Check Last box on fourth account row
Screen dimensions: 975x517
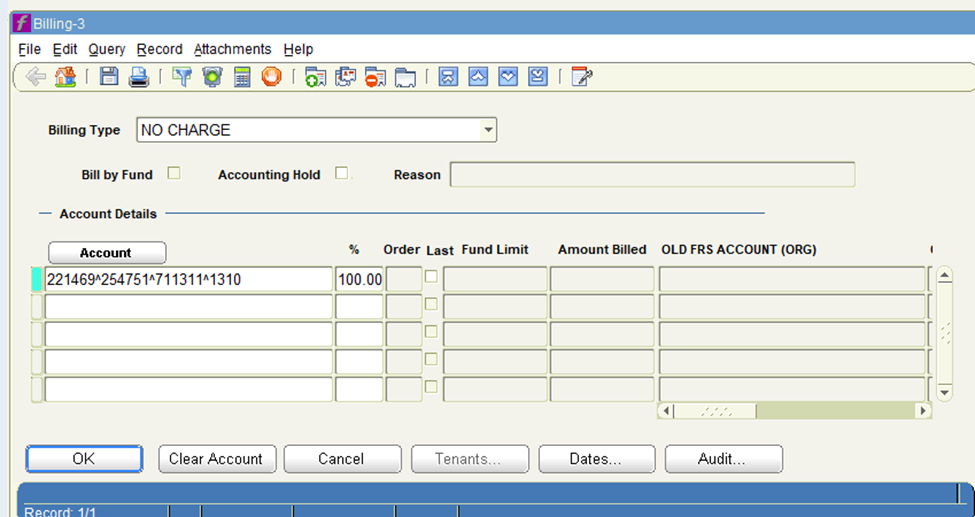point(431,359)
